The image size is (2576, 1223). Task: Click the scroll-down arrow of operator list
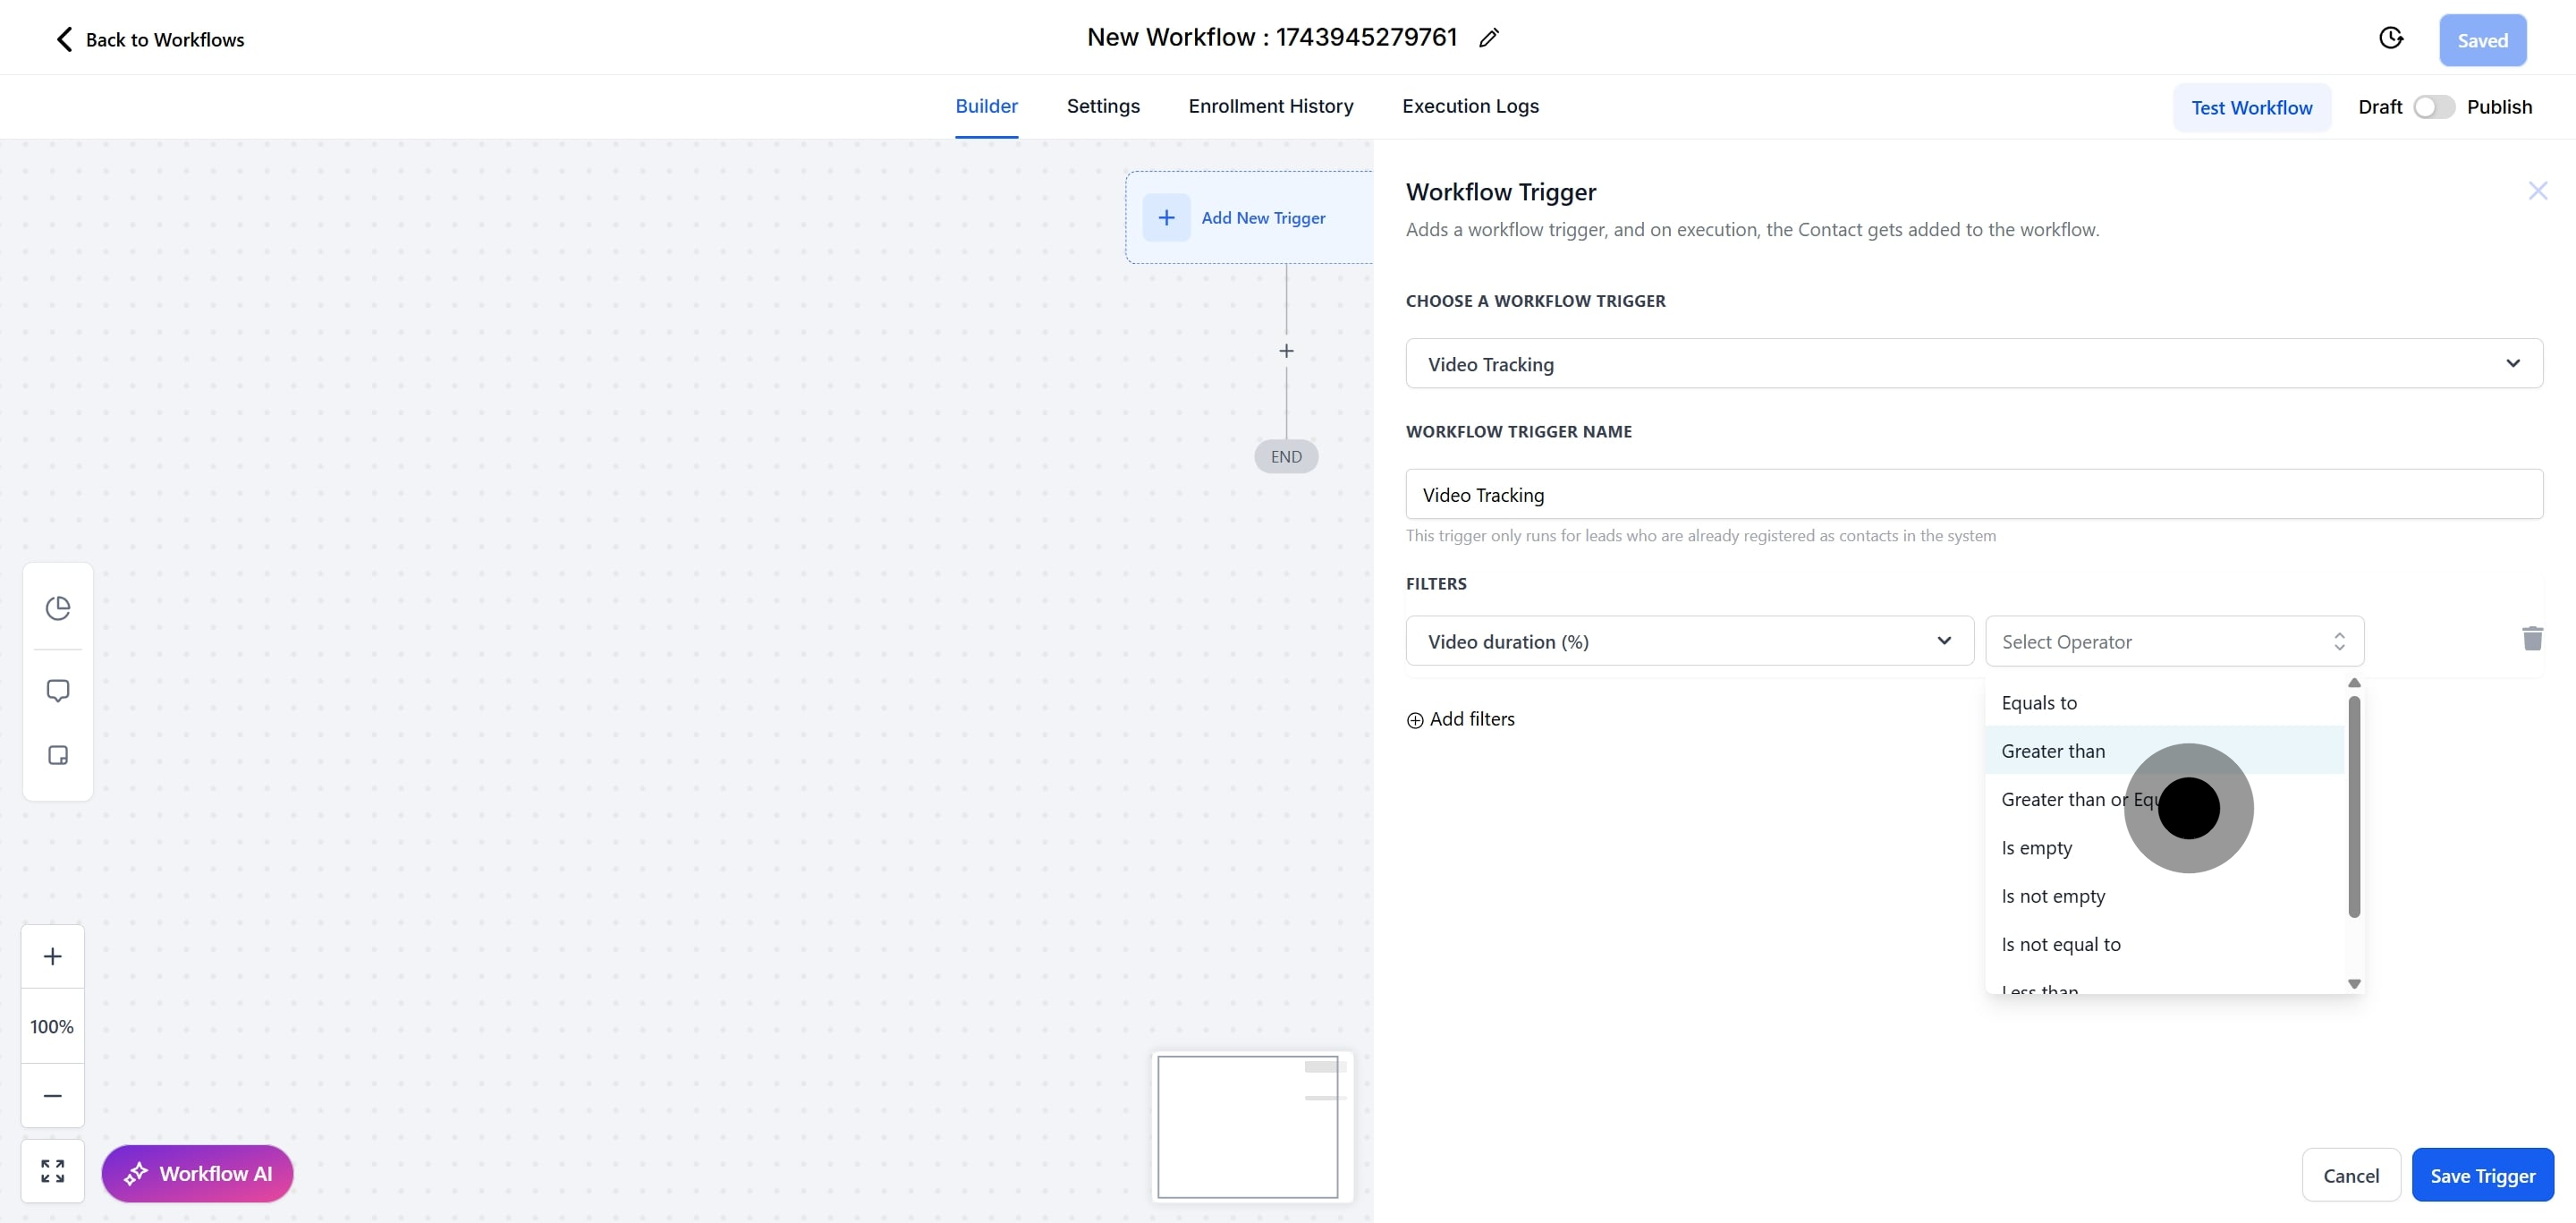2354,984
